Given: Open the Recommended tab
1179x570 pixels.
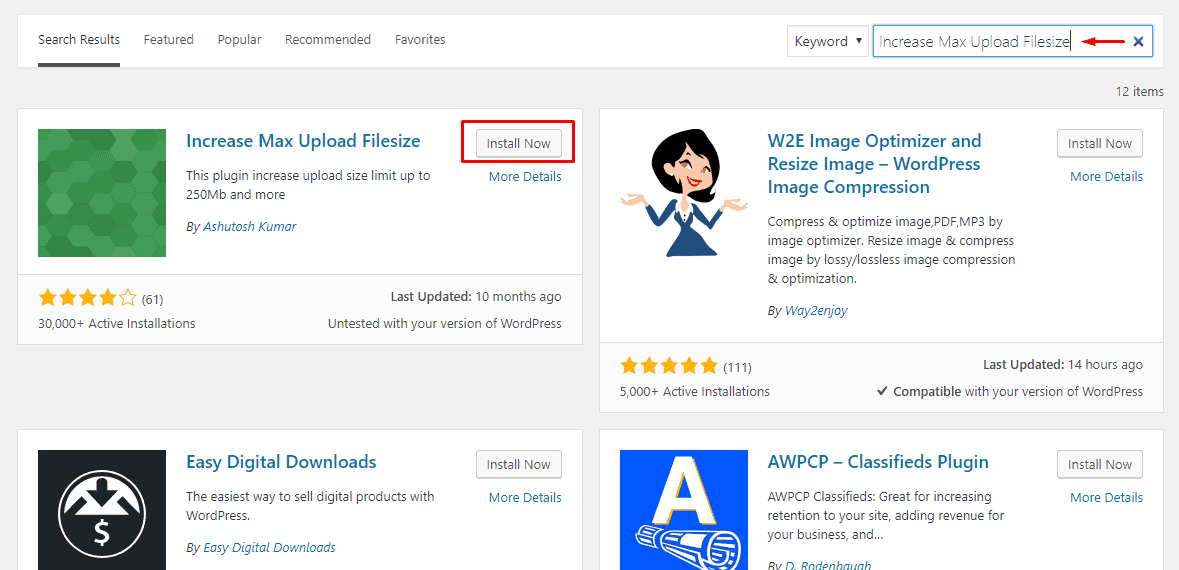Looking at the screenshot, I should (328, 40).
